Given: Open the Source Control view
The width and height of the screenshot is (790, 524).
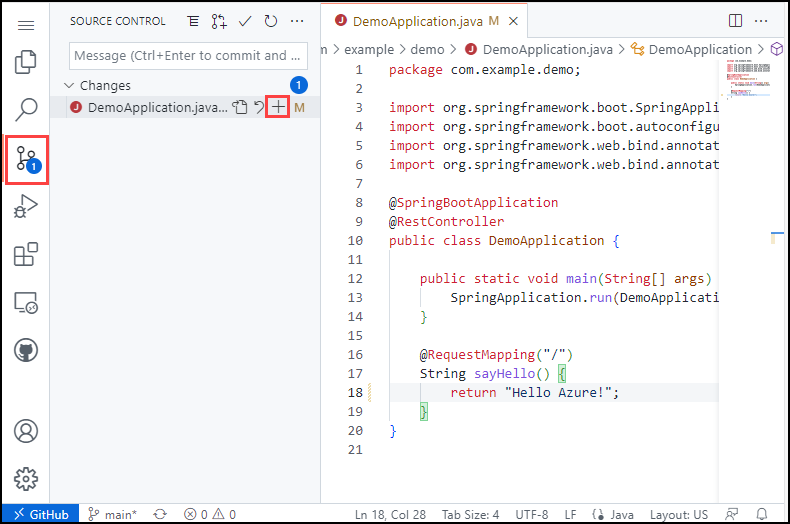Looking at the screenshot, I should point(27,159).
